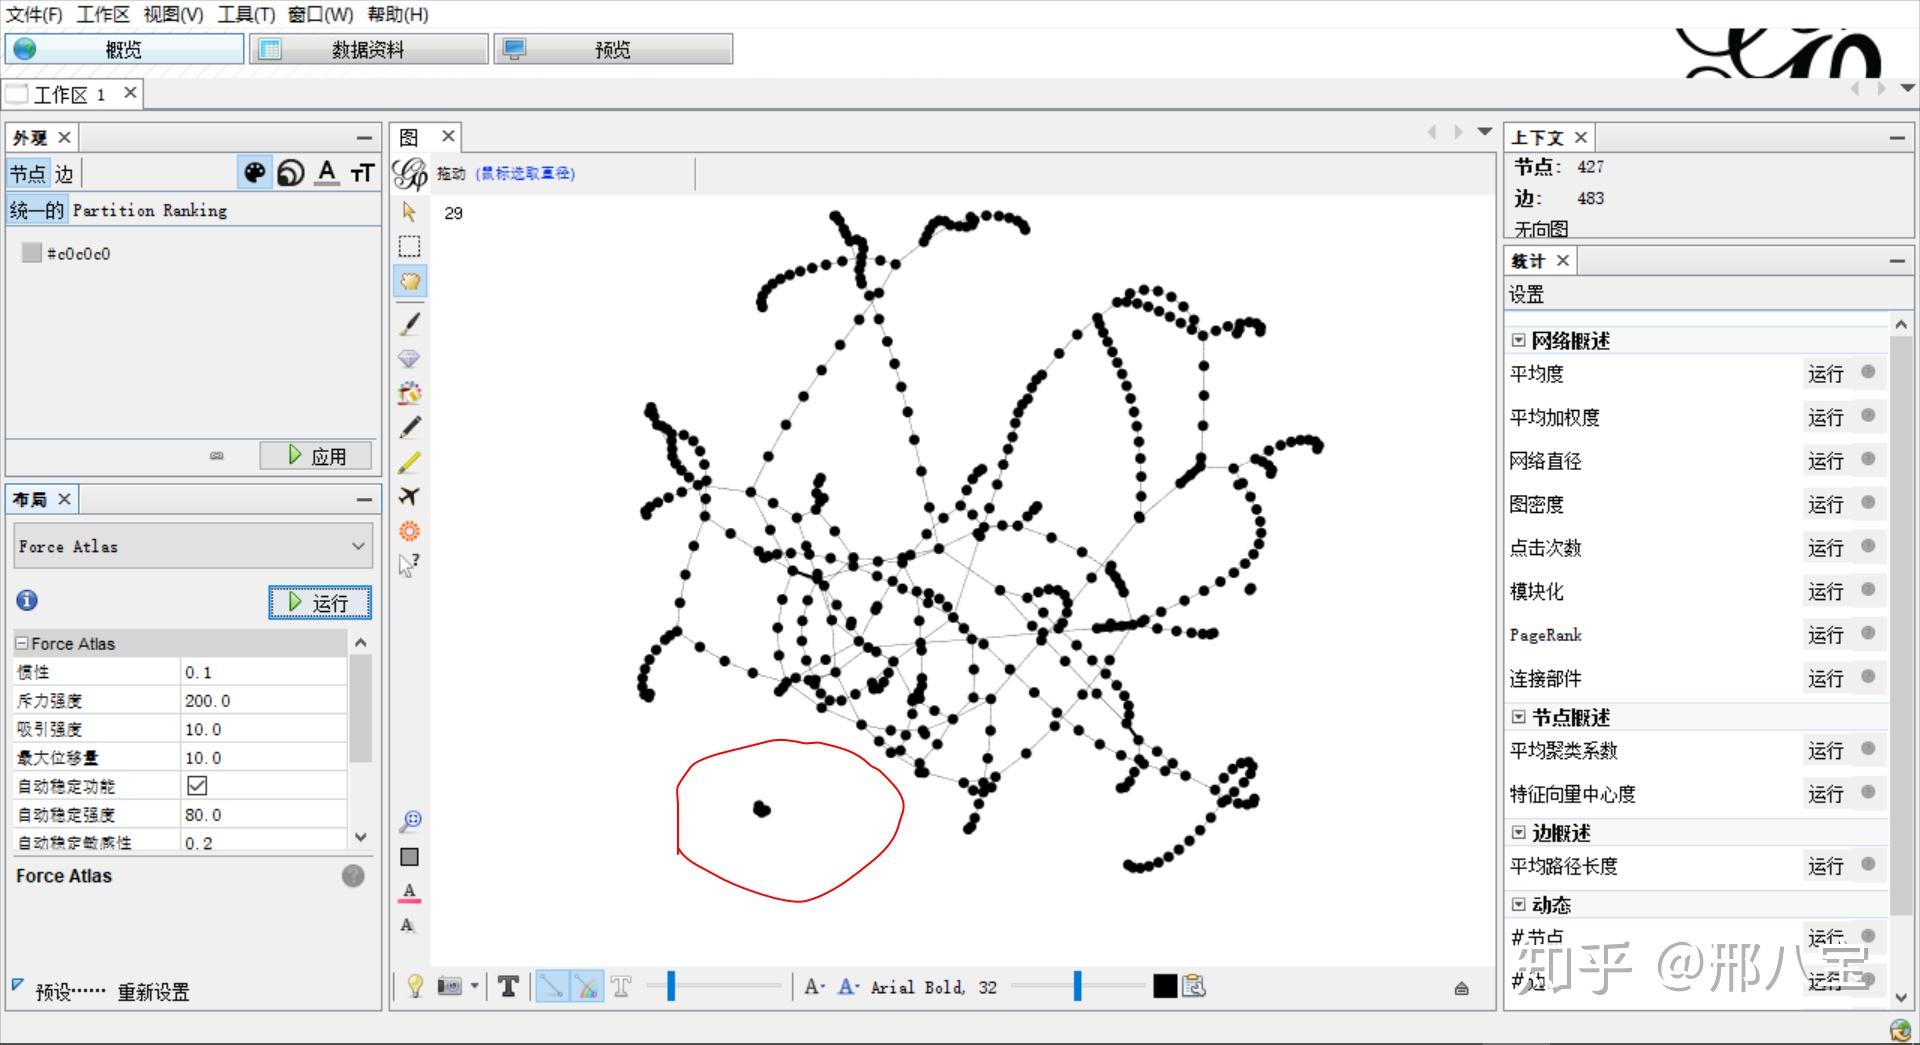Collapse the Force Atlas properties group

tap(22, 644)
